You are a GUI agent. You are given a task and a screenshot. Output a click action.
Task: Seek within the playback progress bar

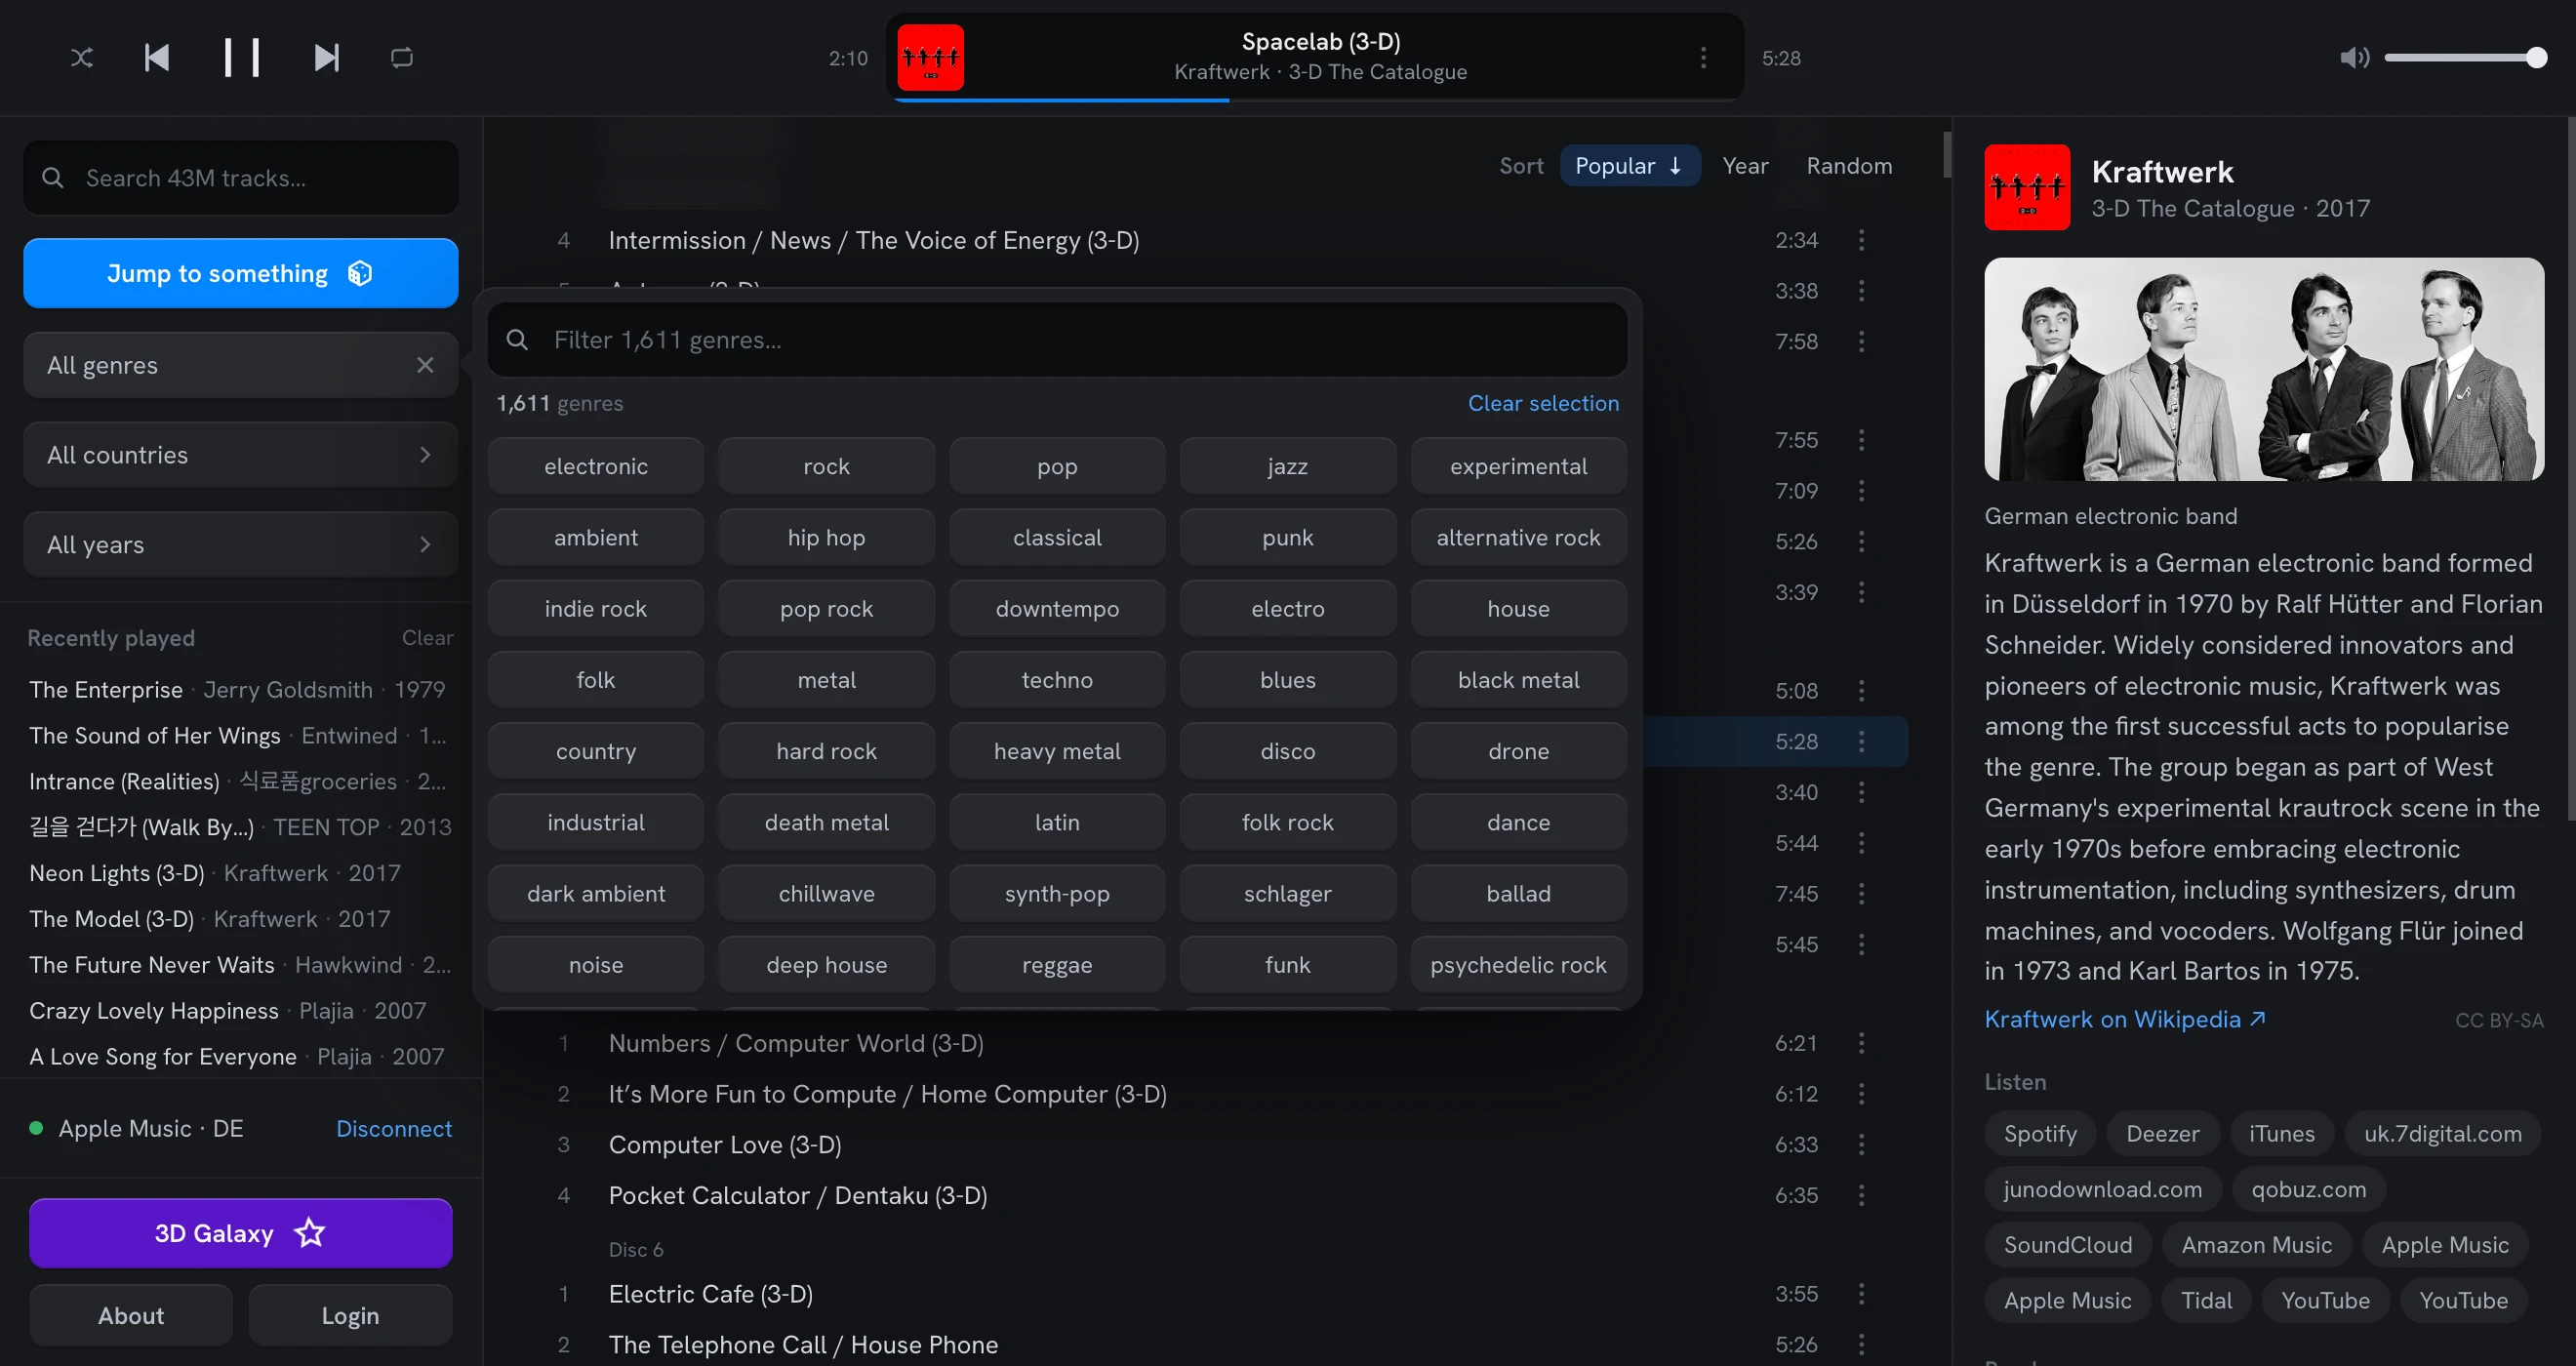1315,99
